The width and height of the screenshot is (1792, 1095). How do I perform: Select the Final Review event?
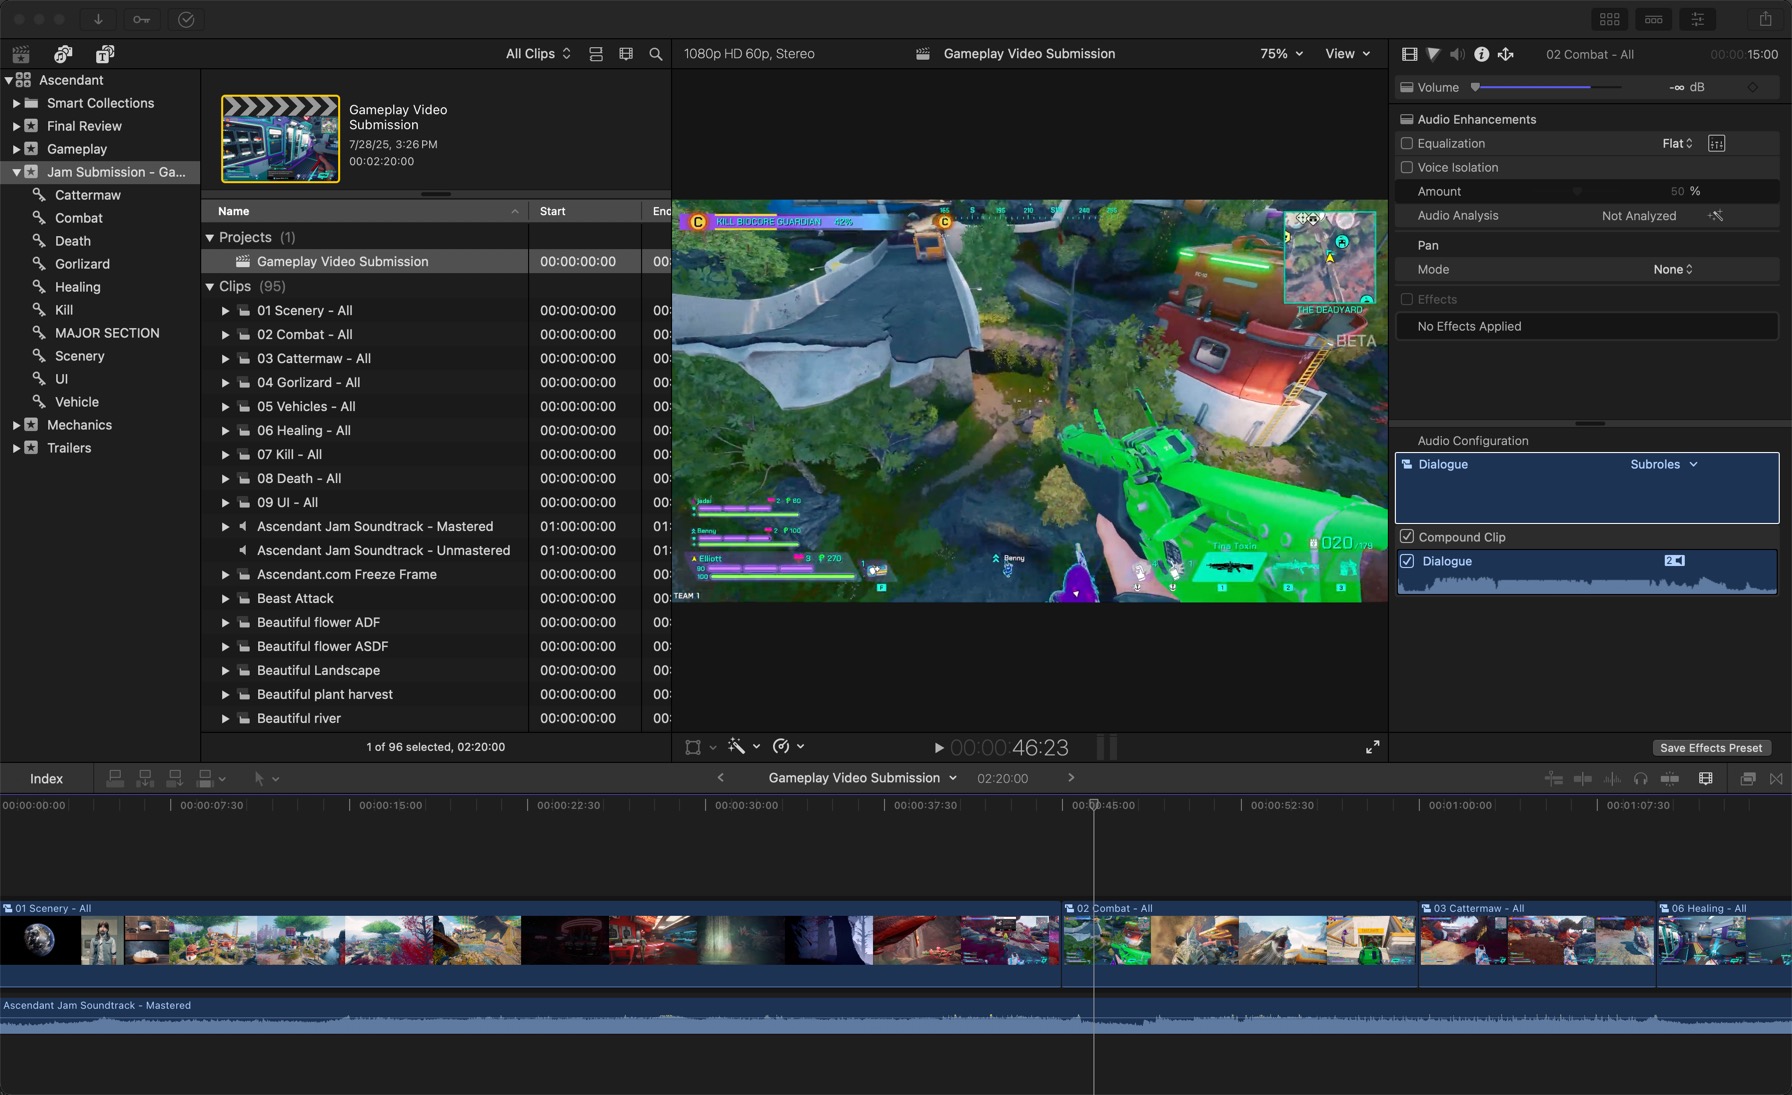[x=84, y=126]
